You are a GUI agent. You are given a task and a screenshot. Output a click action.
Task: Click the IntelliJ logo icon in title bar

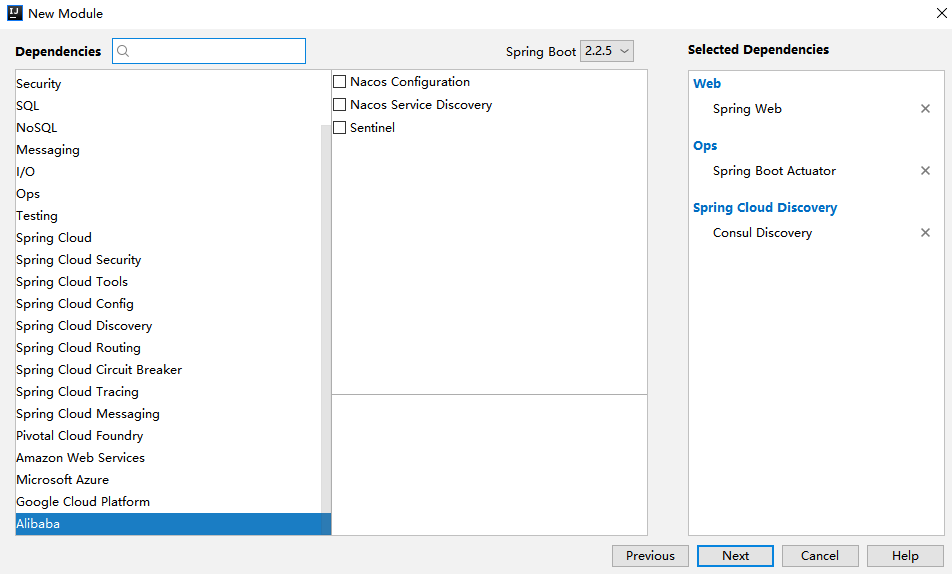pyautogui.click(x=14, y=13)
